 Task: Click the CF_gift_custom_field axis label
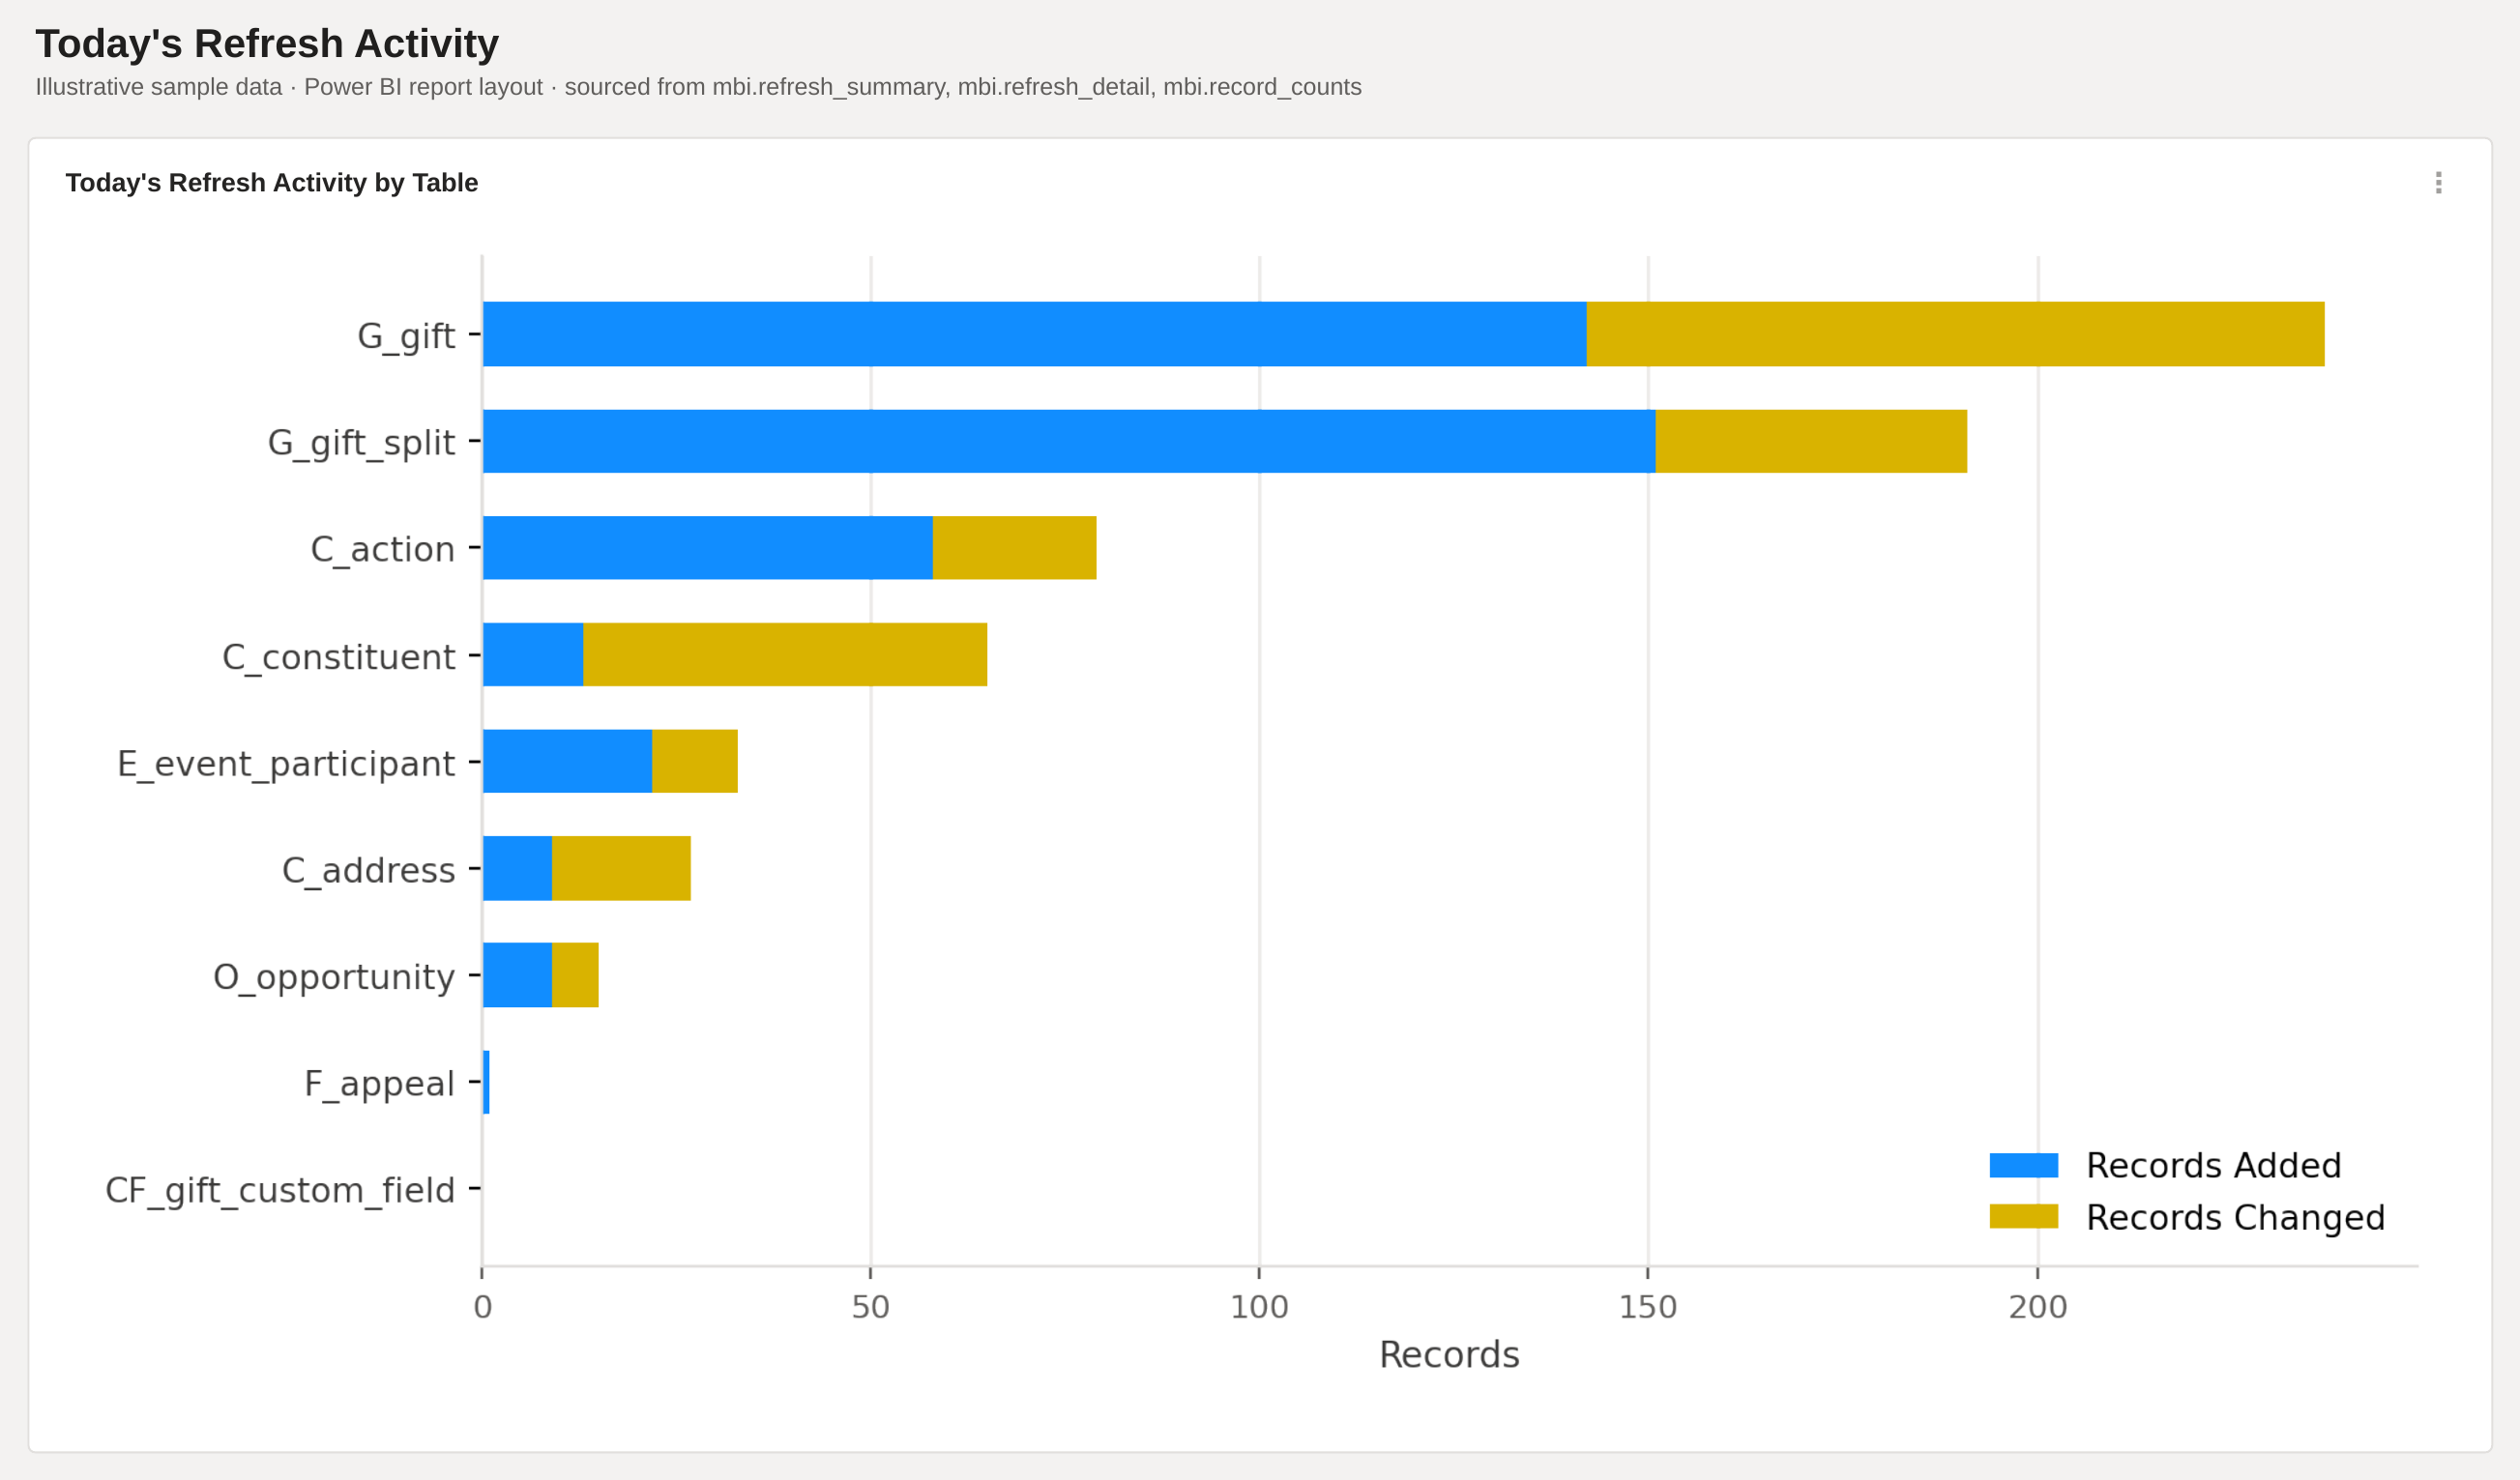point(280,1190)
